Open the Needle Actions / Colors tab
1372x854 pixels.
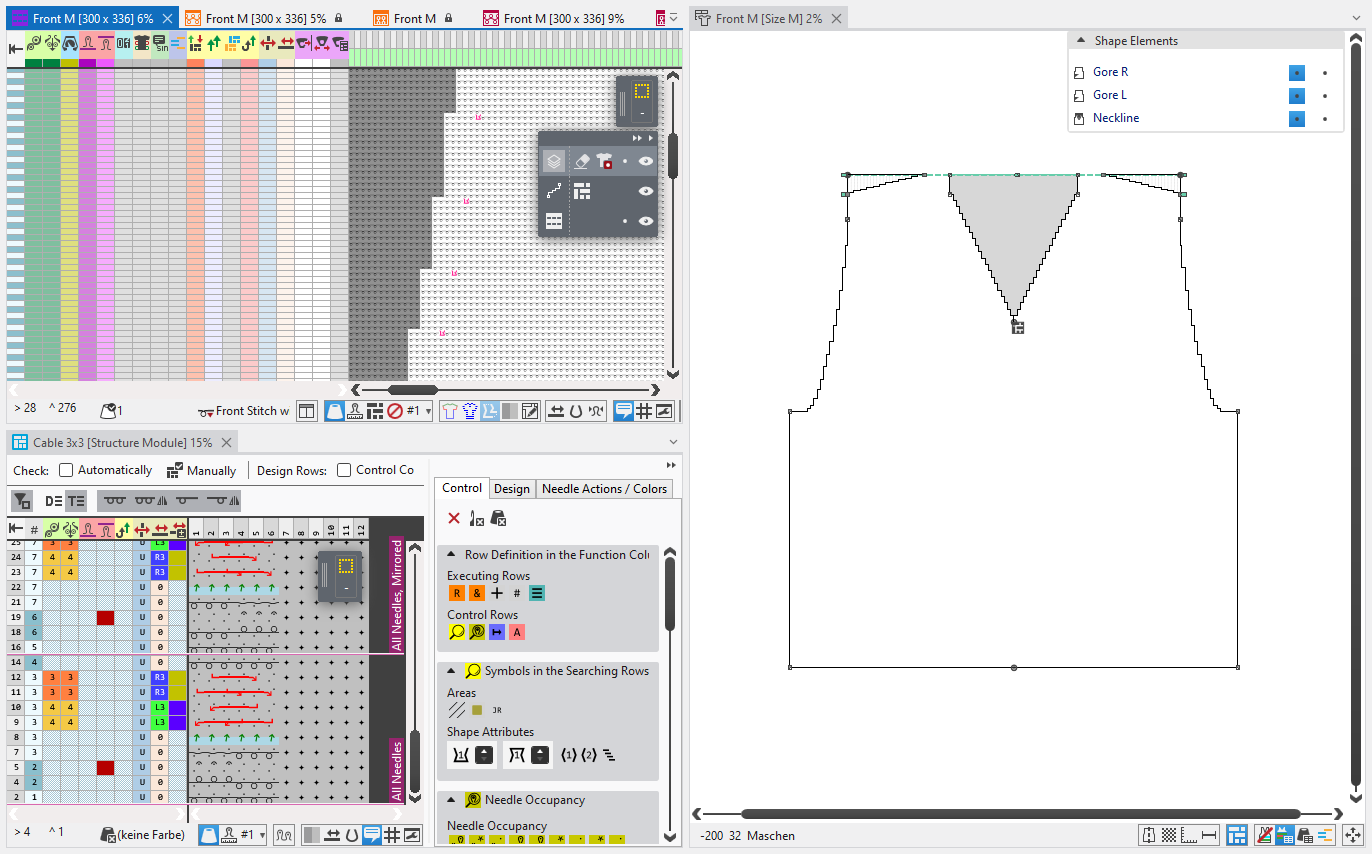tap(604, 488)
